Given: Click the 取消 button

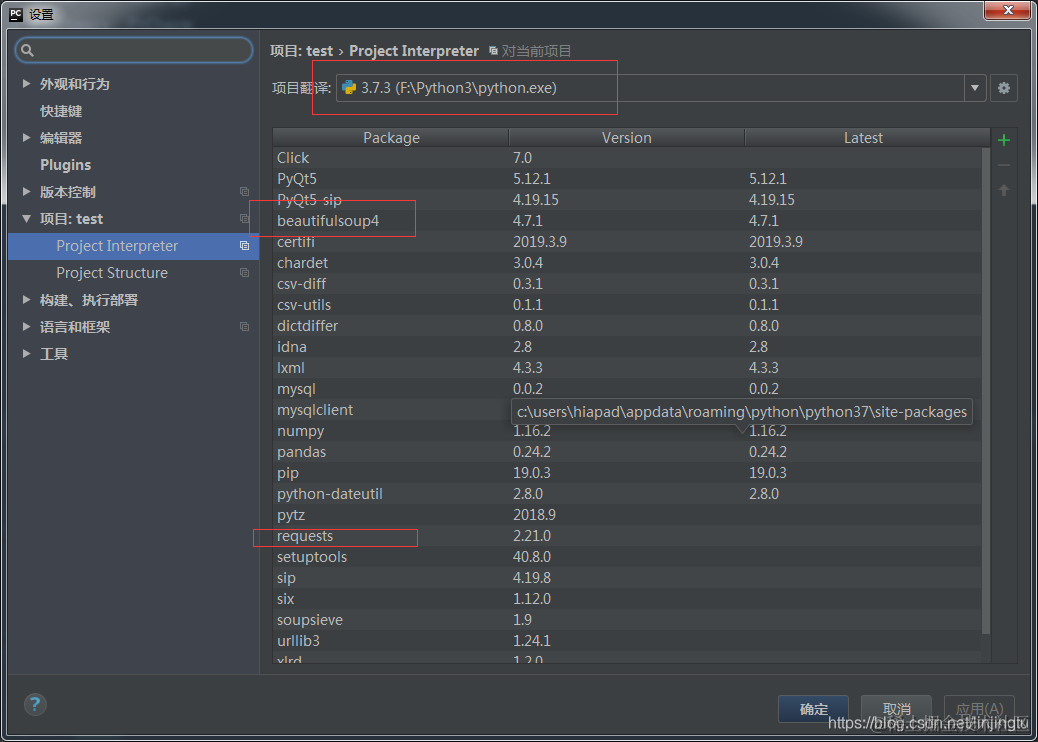Looking at the screenshot, I should (x=896, y=709).
